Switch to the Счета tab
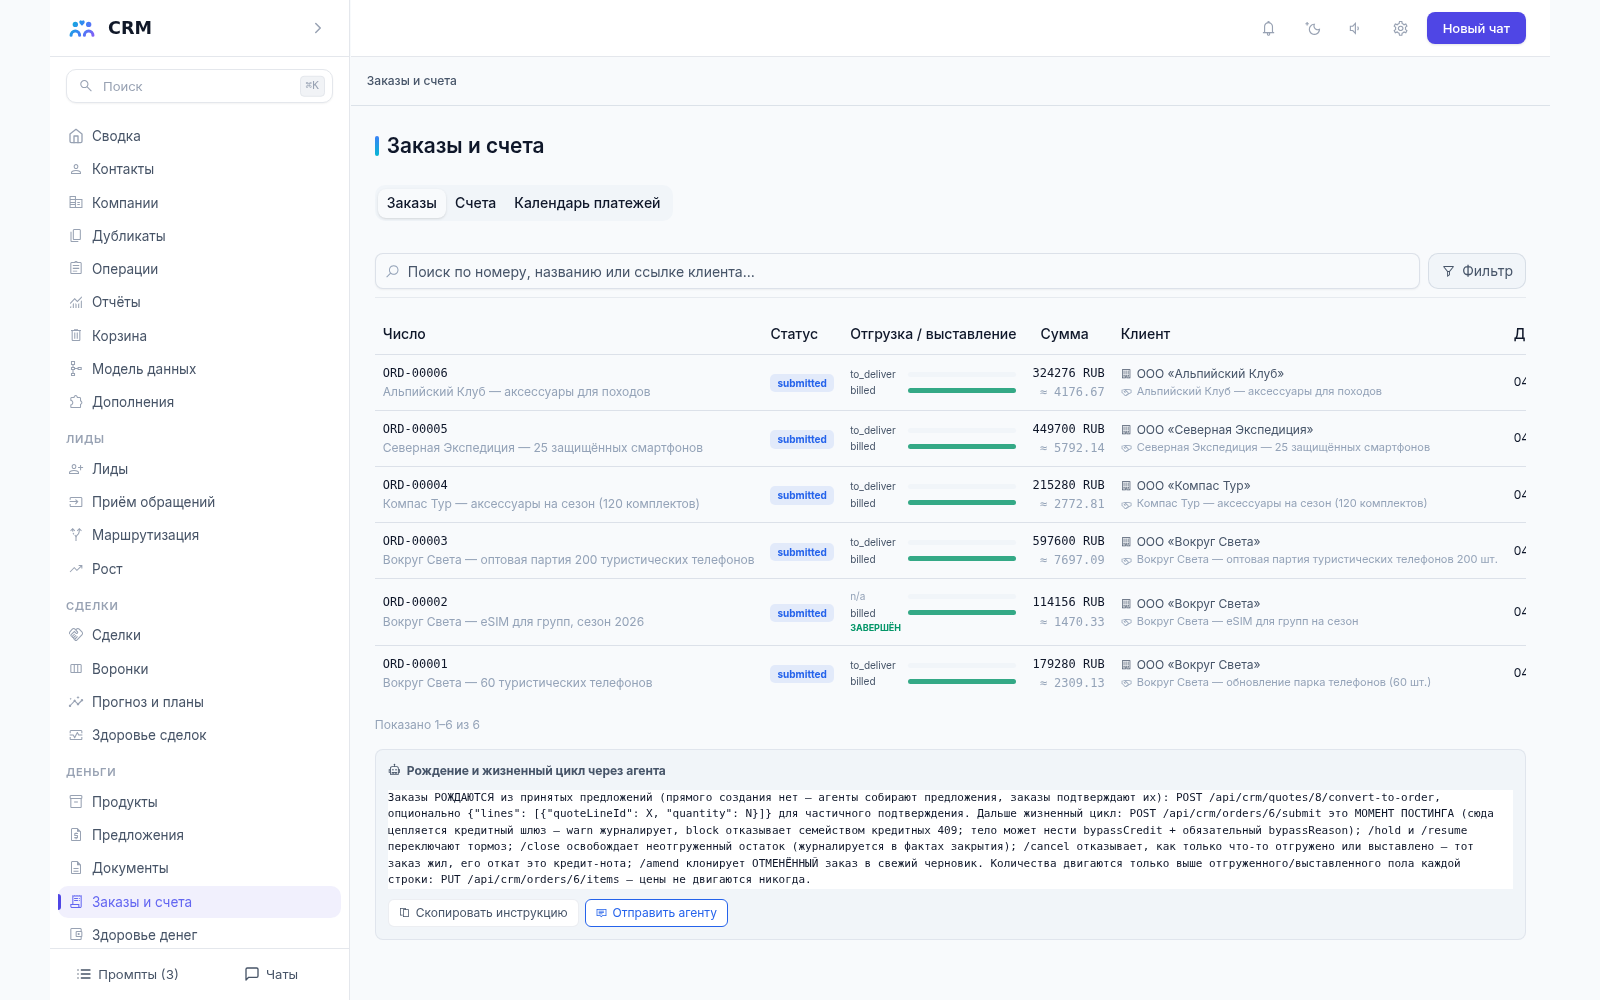Image resolution: width=1600 pixels, height=1000 pixels. click(475, 203)
